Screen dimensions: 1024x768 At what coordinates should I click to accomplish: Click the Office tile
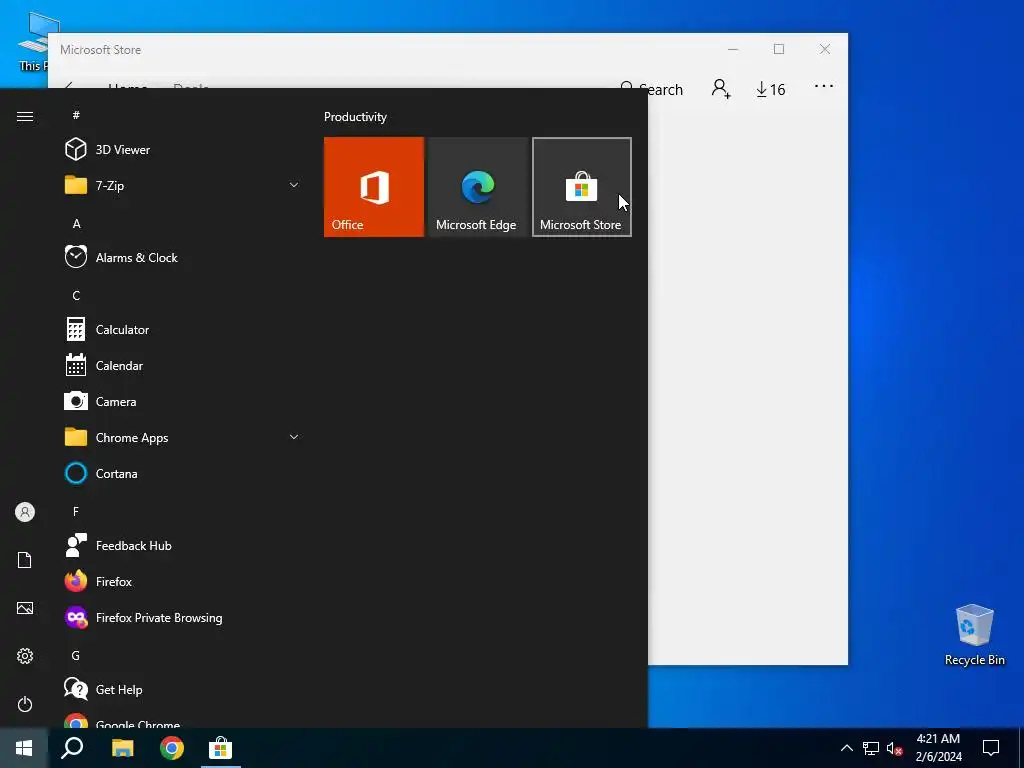coord(374,187)
